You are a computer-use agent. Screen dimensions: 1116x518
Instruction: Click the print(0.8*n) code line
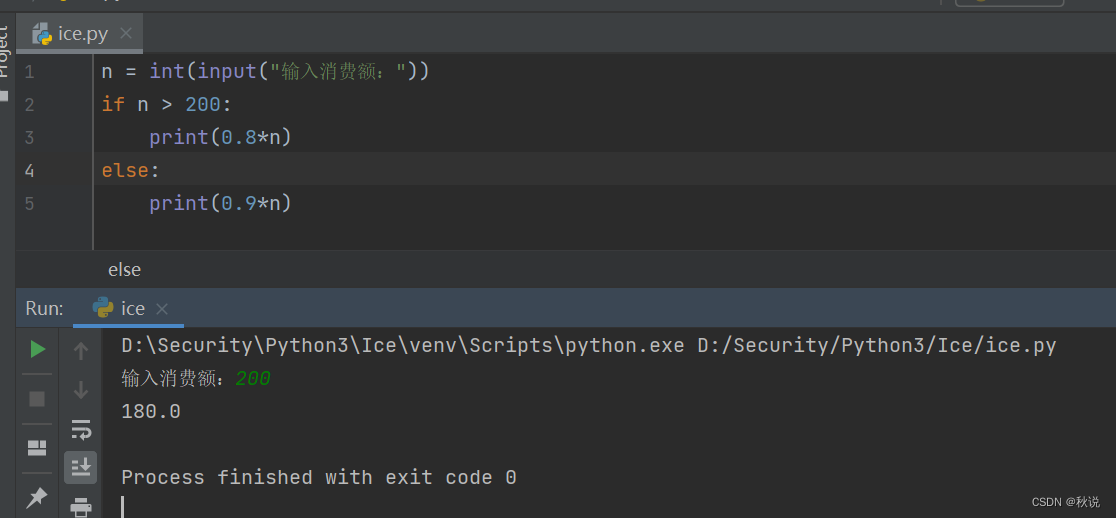(221, 137)
